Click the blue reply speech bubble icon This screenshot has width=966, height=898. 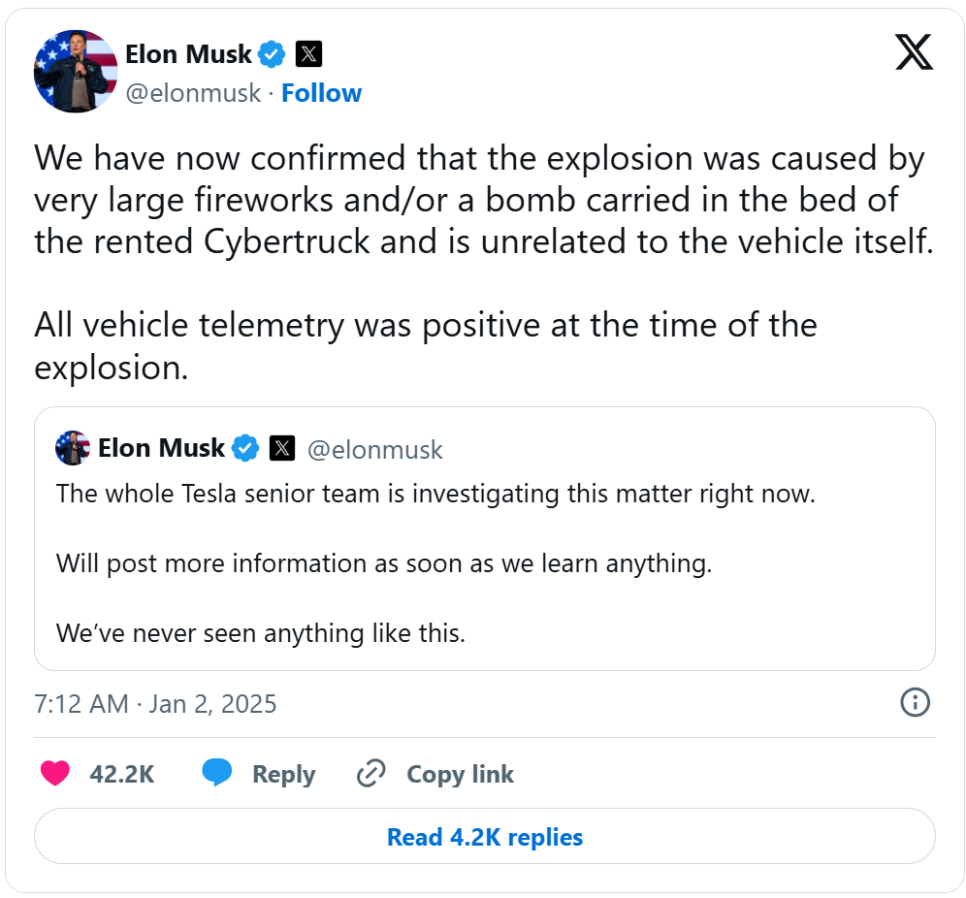pos(217,772)
